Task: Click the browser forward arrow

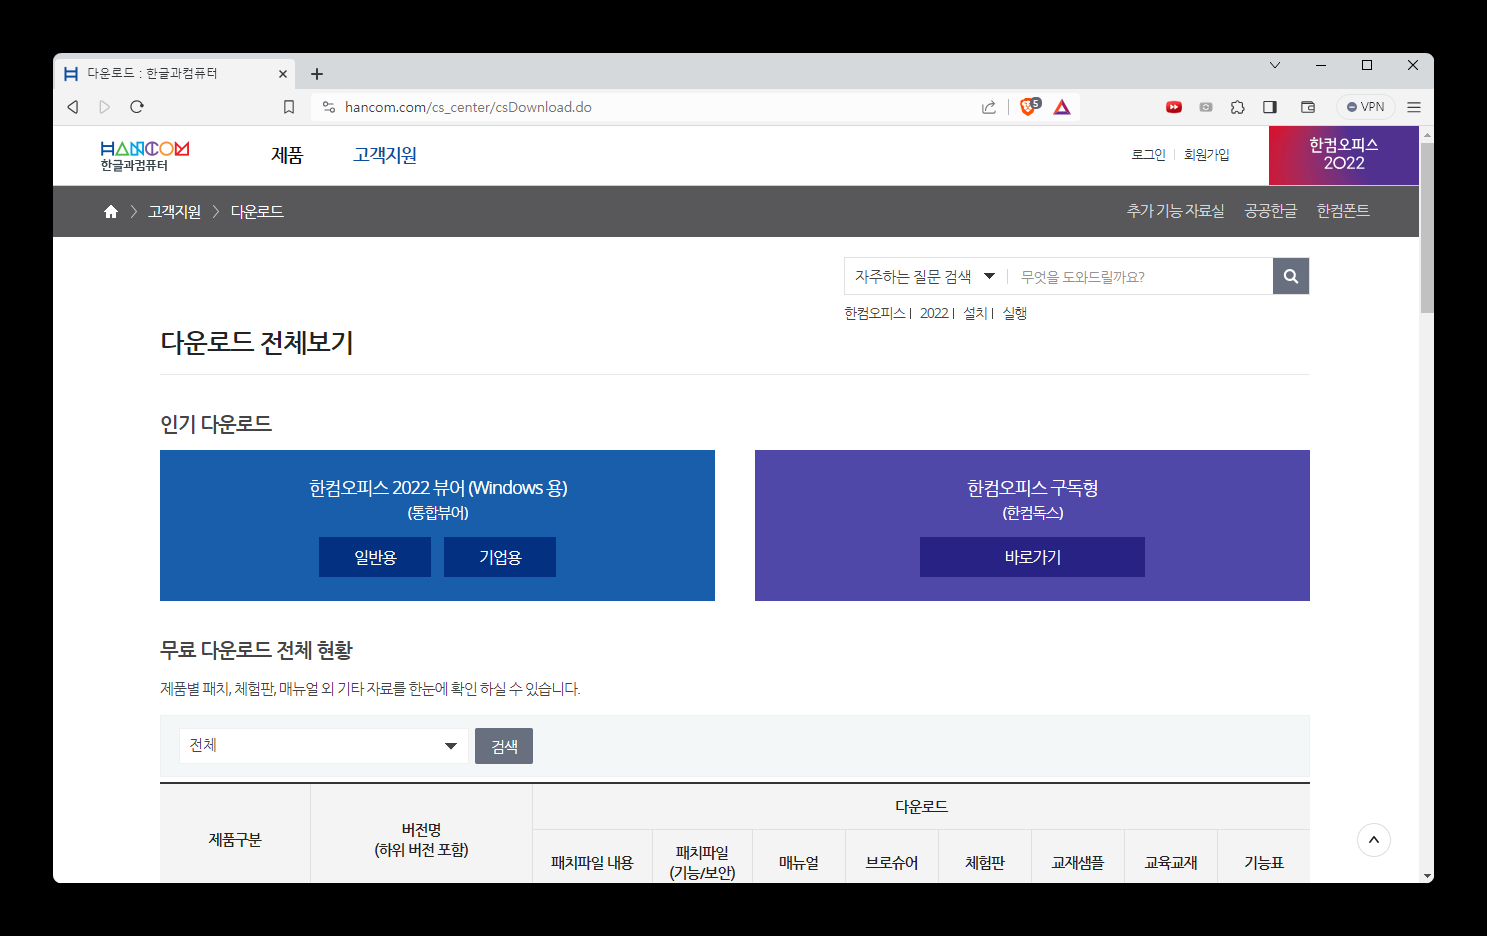Action: pyautogui.click(x=104, y=107)
